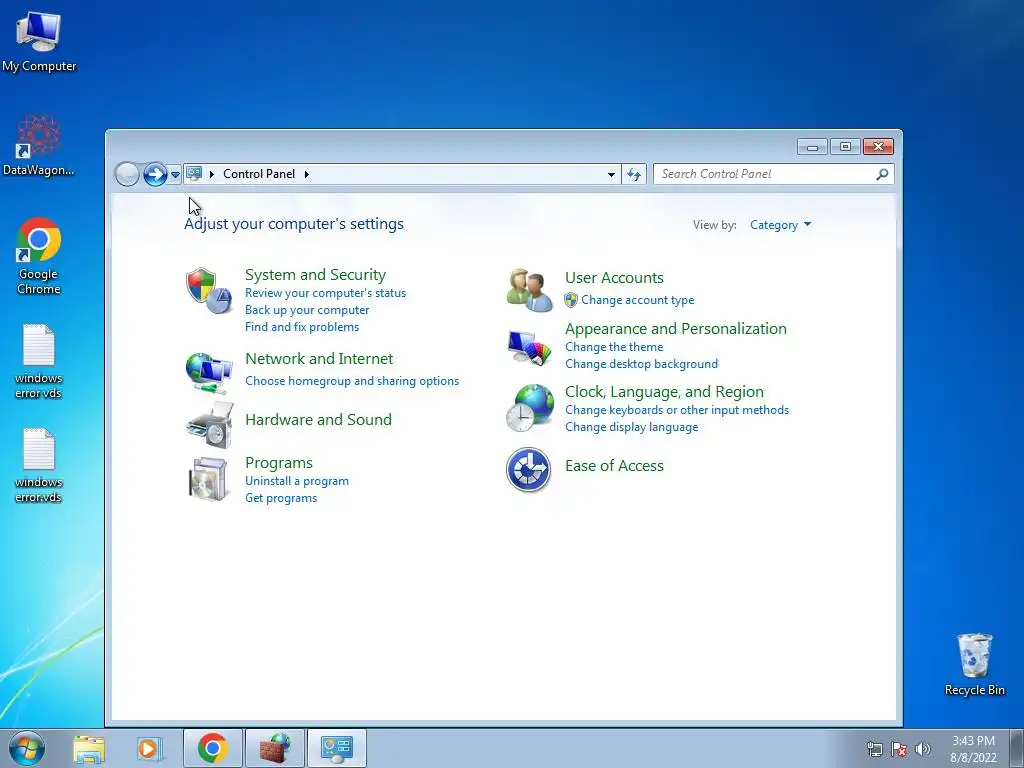Select the Control Panel taskbar button
This screenshot has height=768, width=1024.
click(x=337, y=748)
